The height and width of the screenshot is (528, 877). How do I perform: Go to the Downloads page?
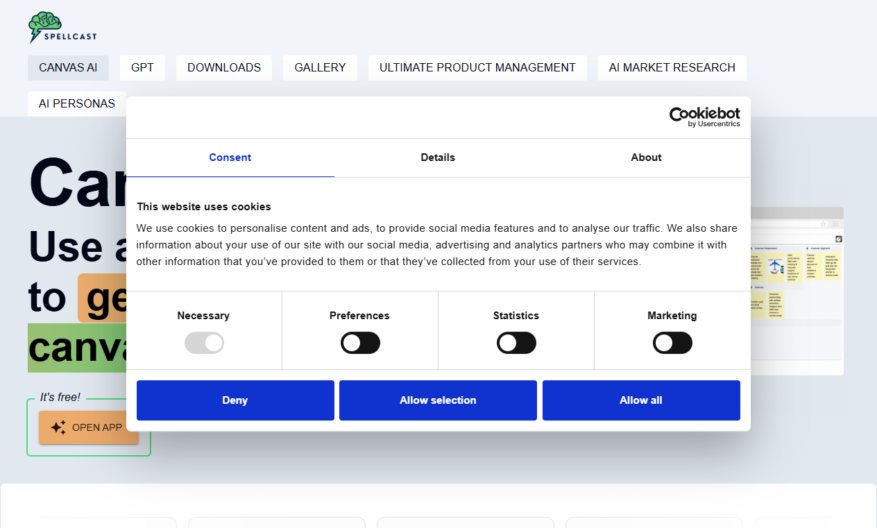click(x=224, y=68)
